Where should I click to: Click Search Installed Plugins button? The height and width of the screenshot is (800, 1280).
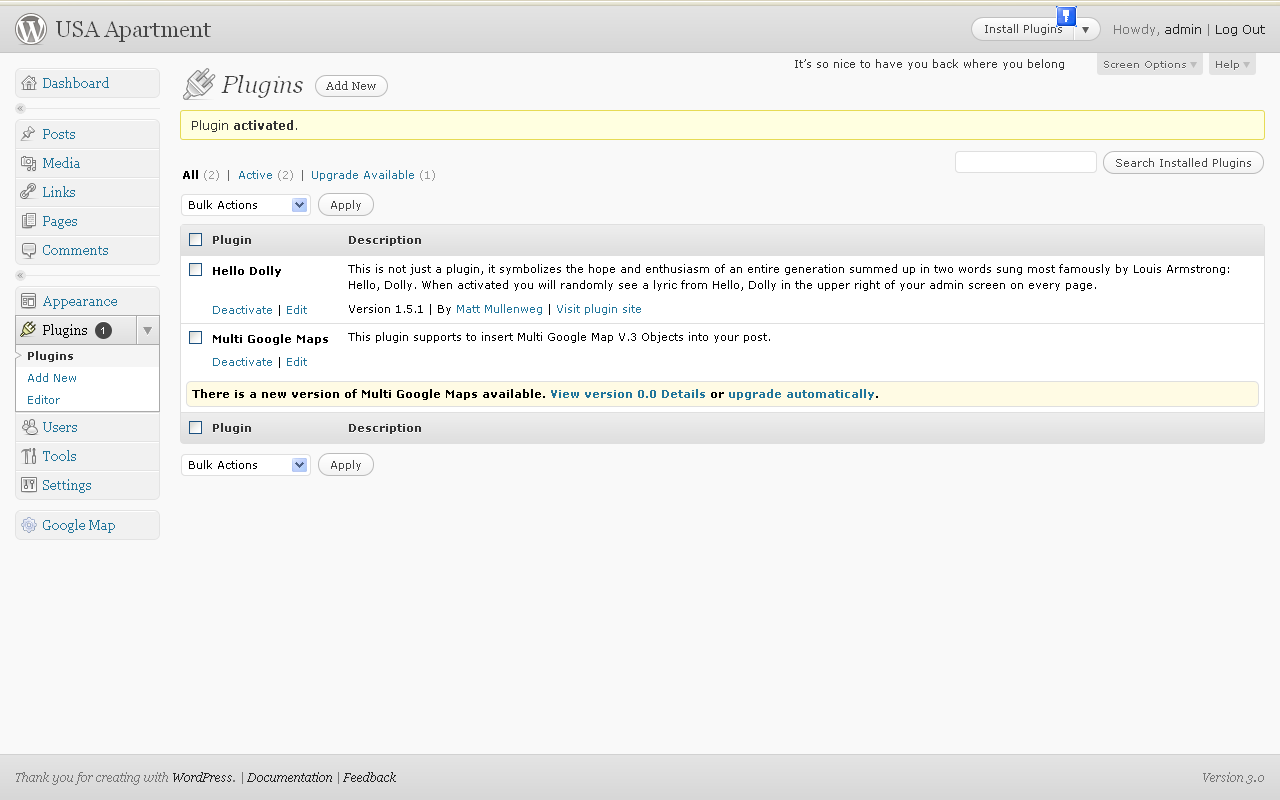[1183, 163]
